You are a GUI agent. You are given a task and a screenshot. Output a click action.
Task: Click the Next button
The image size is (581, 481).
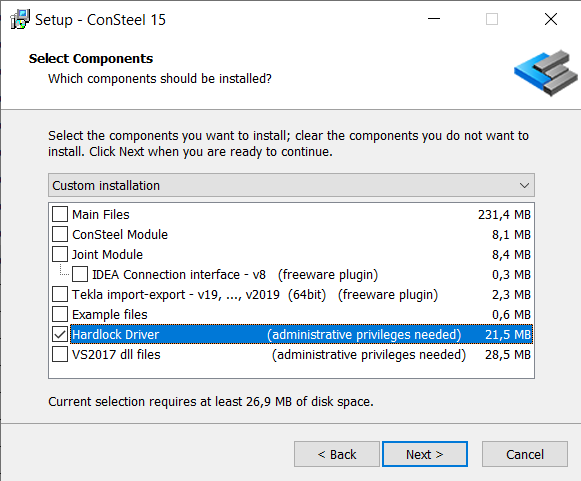pyautogui.click(x=425, y=454)
